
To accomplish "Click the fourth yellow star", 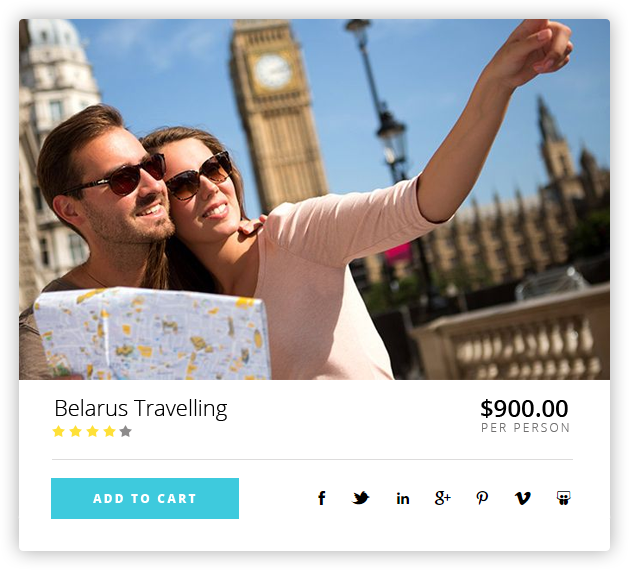I will (x=109, y=431).
